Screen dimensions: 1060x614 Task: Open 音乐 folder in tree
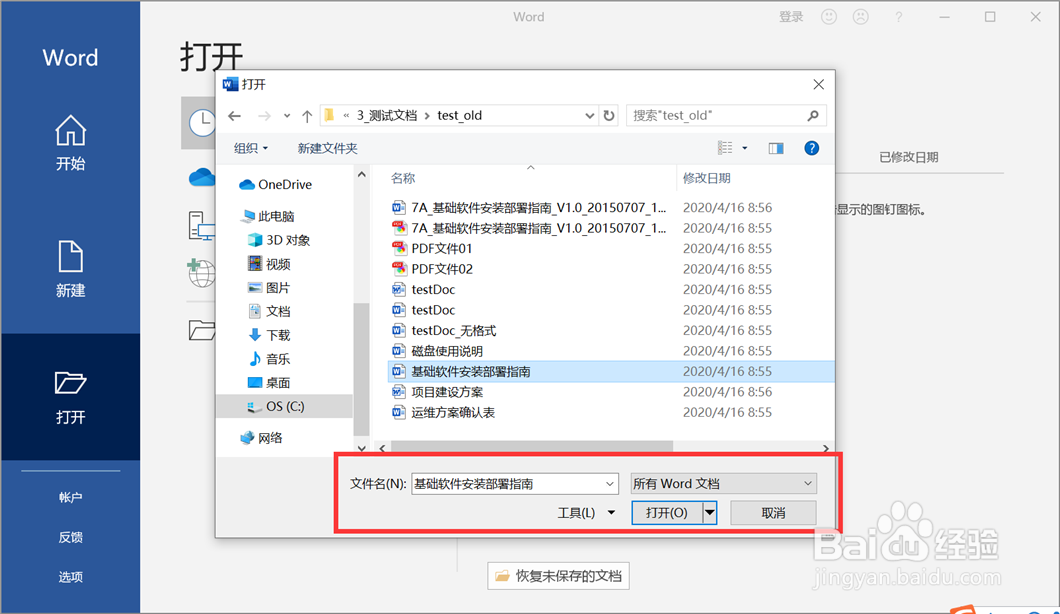(269, 358)
